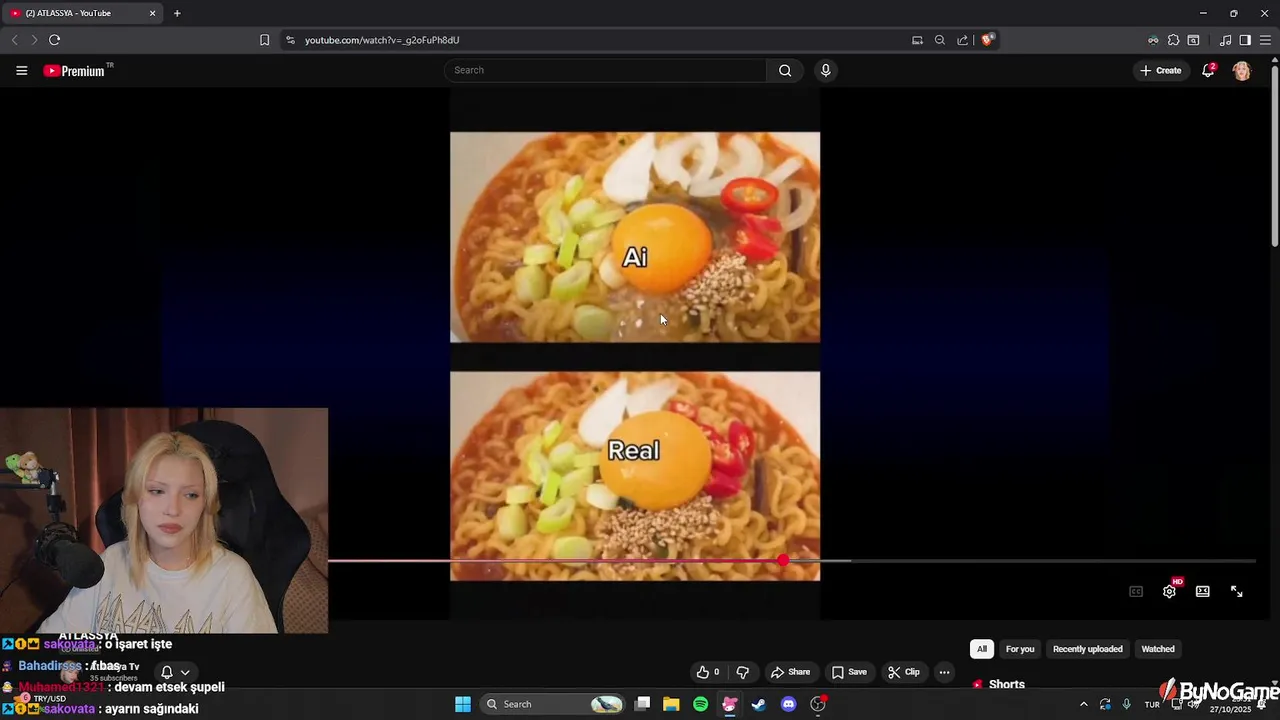Select the For you filter chip

[x=1020, y=649]
